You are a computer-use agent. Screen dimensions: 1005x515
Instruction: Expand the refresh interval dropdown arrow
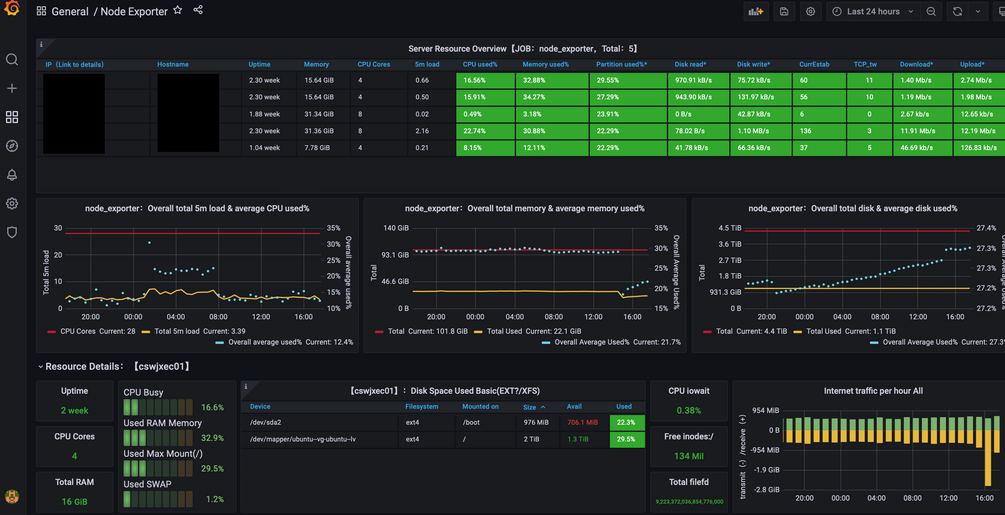(978, 12)
